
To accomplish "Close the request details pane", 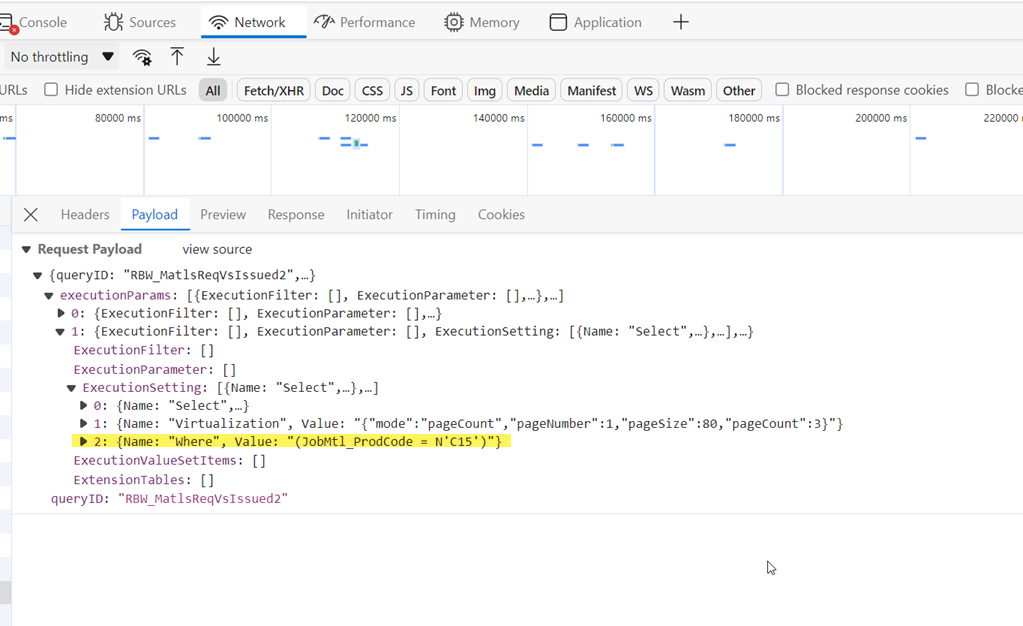I will pos(31,214).
